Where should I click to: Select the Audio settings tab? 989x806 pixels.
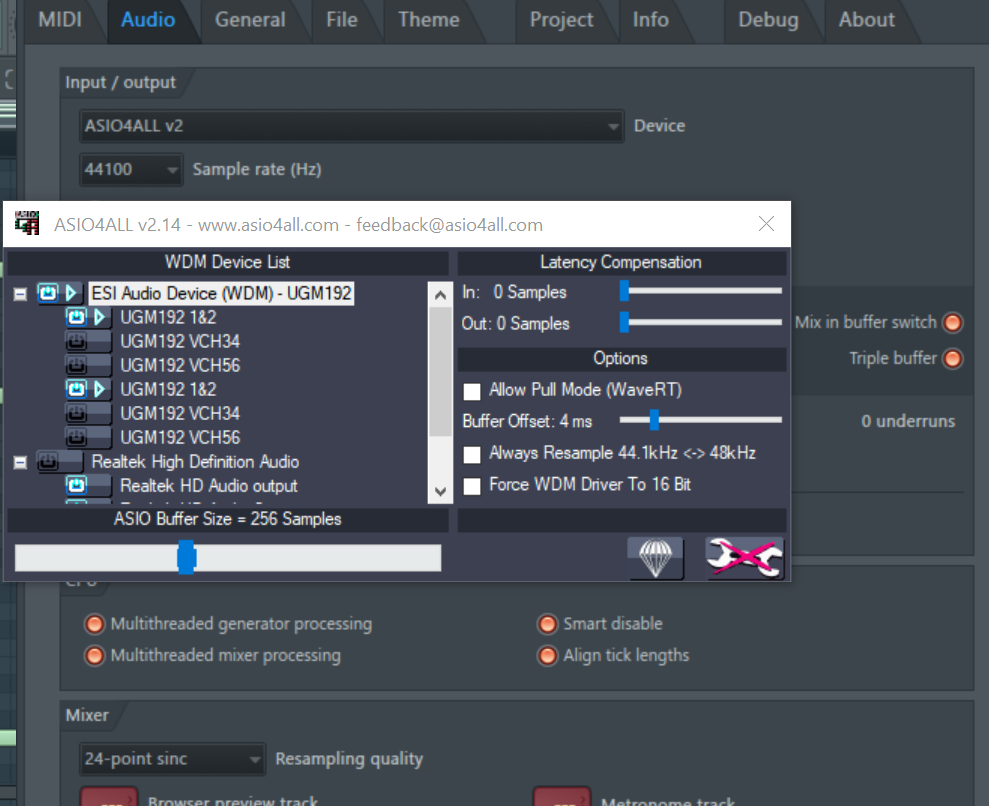point(148,20)
